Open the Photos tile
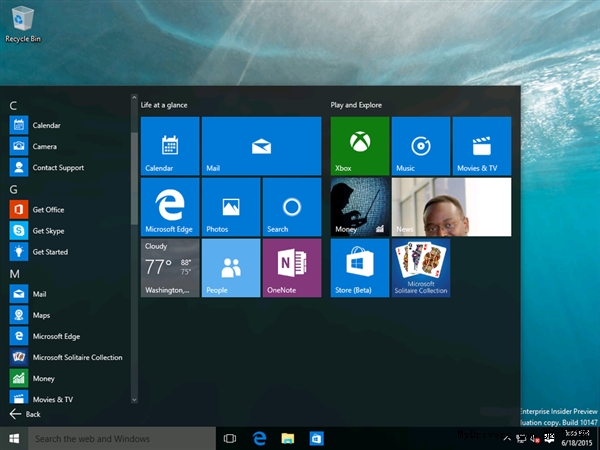Viewport: 600px width, 450px height. tap(231, 207)
